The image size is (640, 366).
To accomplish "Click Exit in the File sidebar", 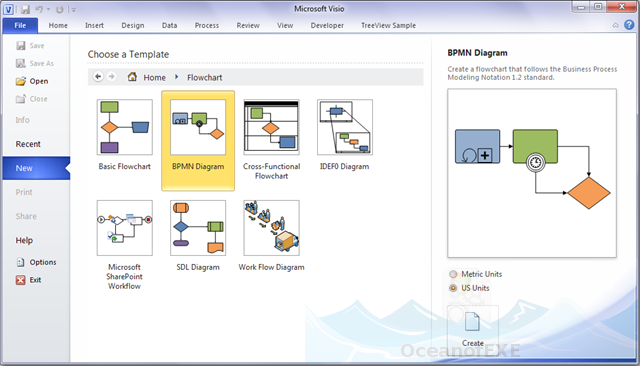I will tap(28, 280).
